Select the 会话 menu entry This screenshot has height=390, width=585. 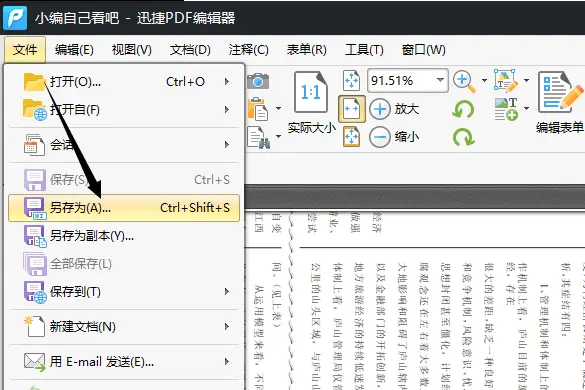tap(124, 144)
